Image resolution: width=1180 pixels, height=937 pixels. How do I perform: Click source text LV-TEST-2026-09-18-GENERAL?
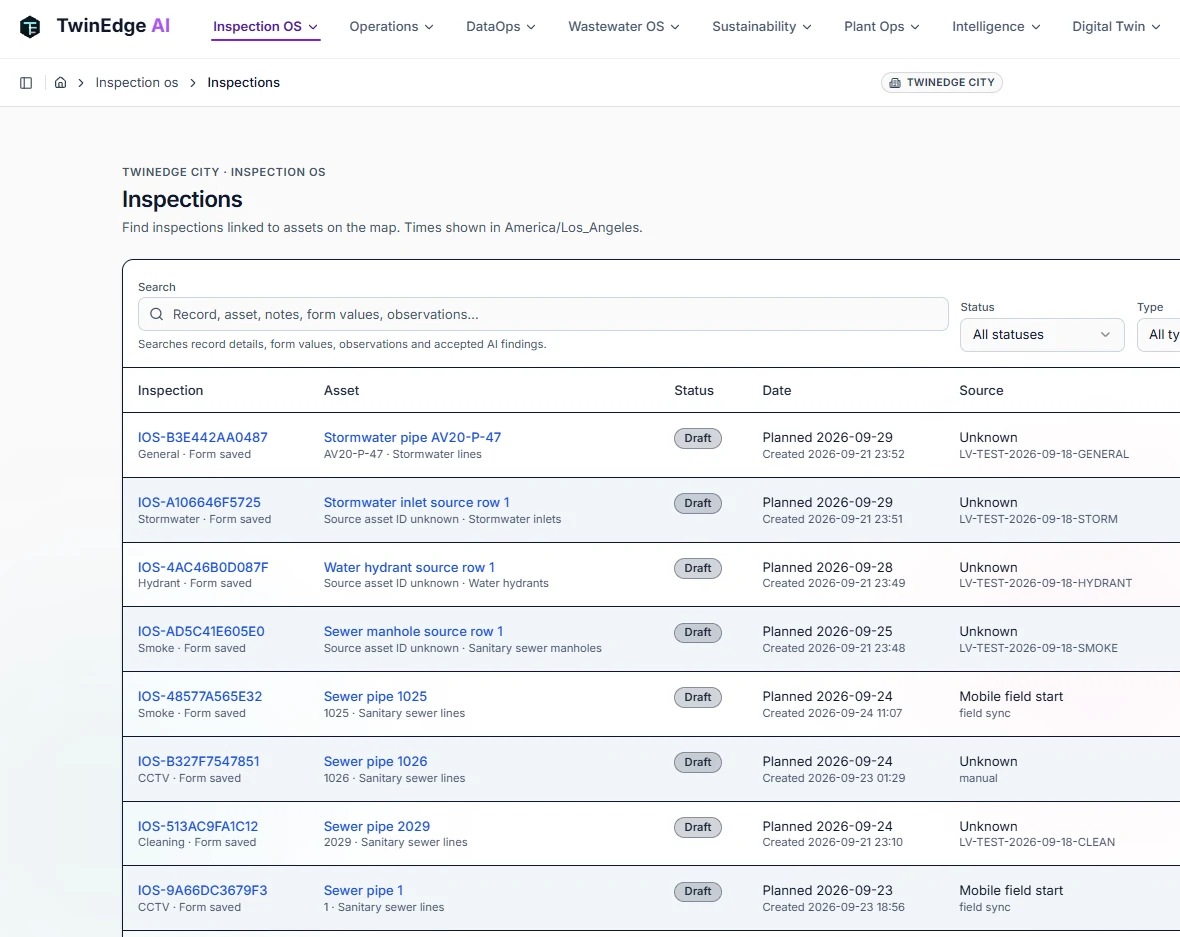coord(1044,455)
